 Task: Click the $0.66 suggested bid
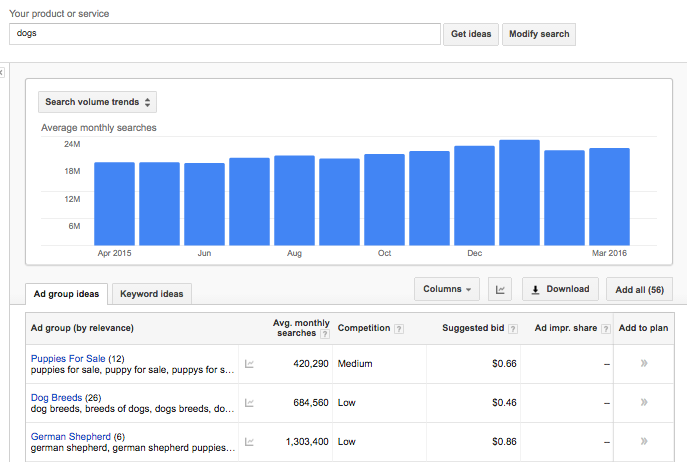504,364
